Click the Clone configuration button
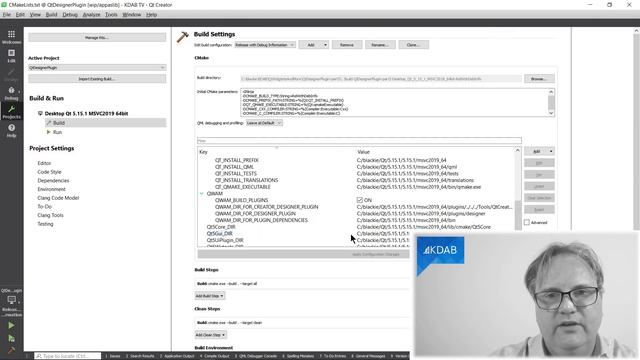Screen dimensions: 640x360 point(413,45)
